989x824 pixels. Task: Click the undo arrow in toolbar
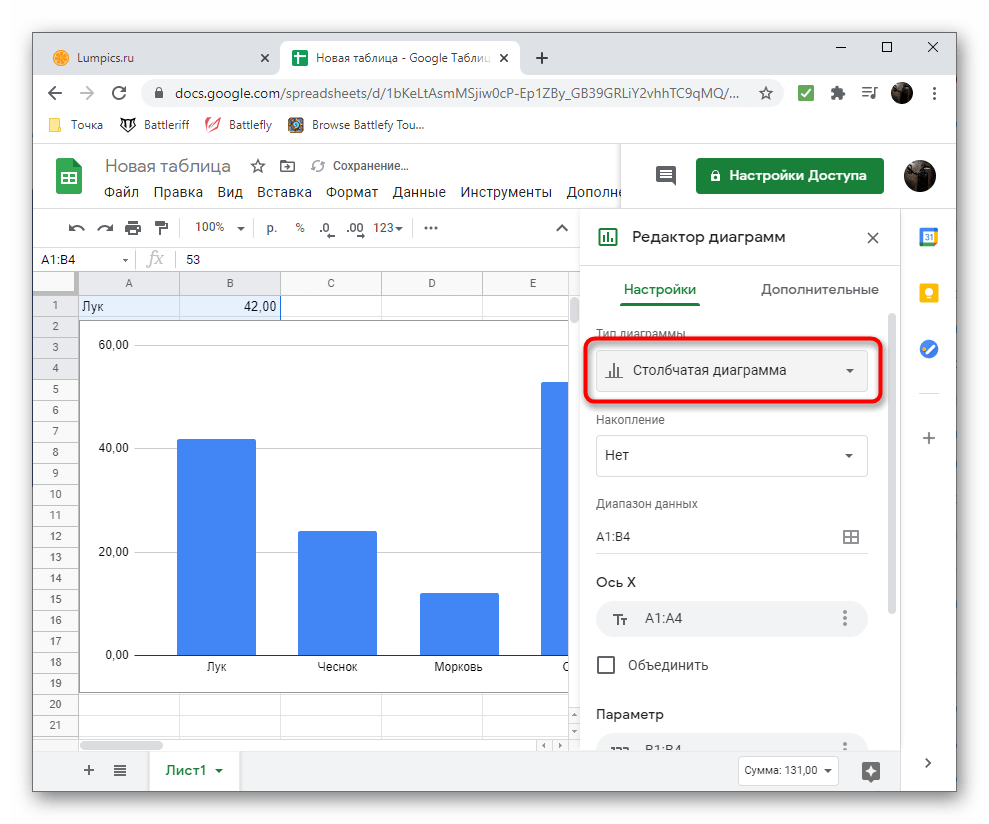click(x=77, y=228)
